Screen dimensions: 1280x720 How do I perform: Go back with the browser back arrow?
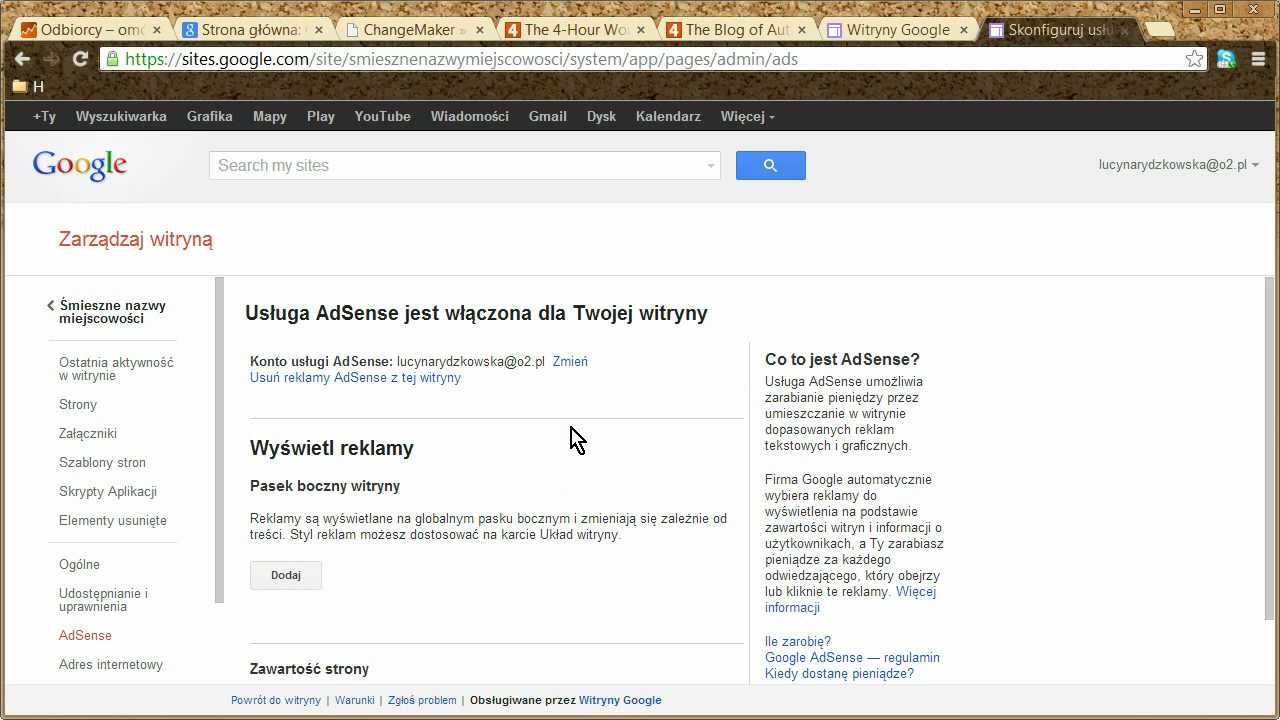tap(22, 59)
